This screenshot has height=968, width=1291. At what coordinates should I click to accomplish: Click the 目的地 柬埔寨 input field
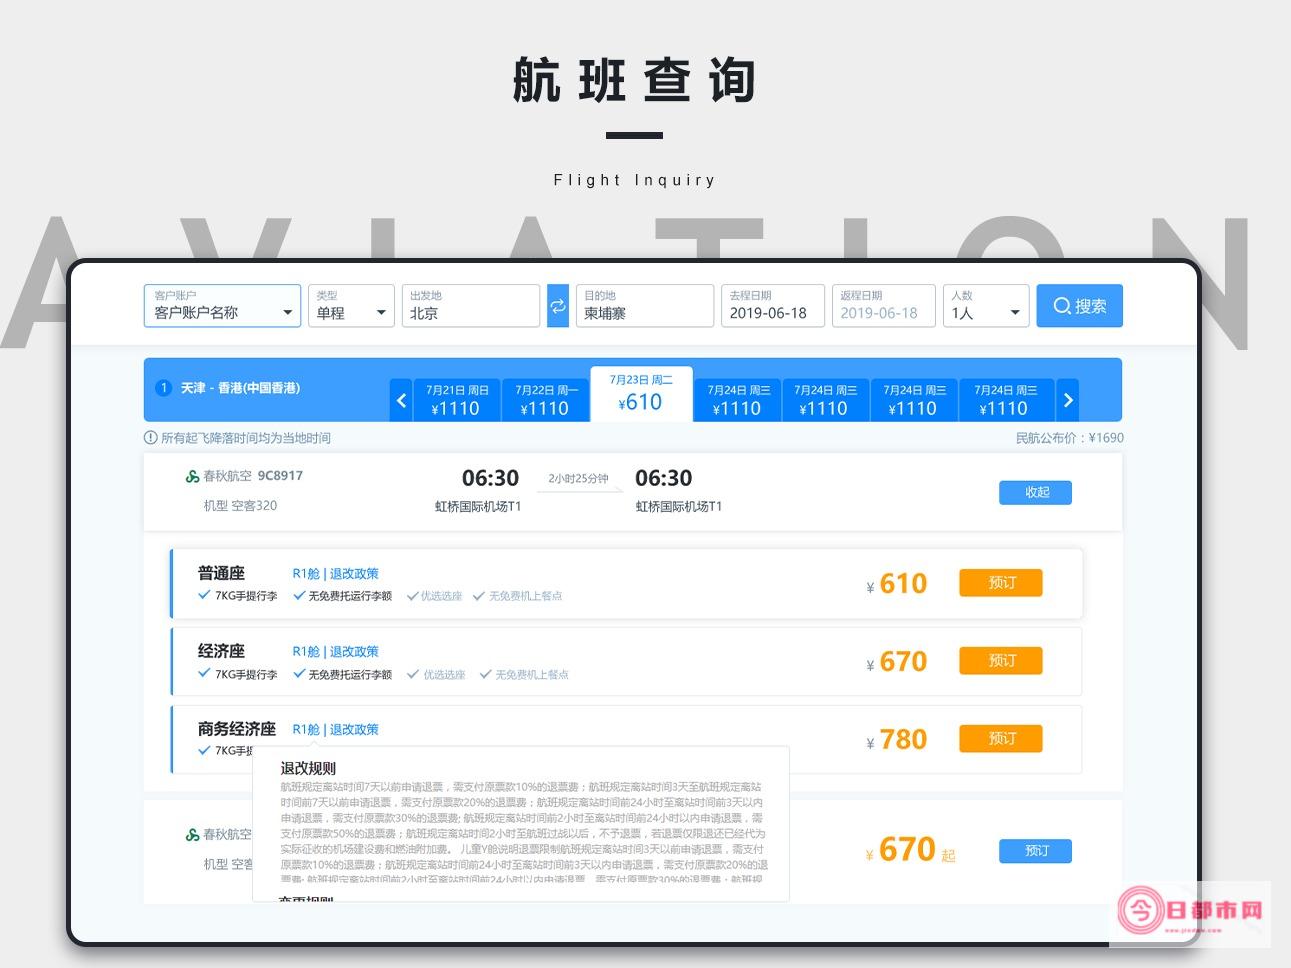click(645, 306)
